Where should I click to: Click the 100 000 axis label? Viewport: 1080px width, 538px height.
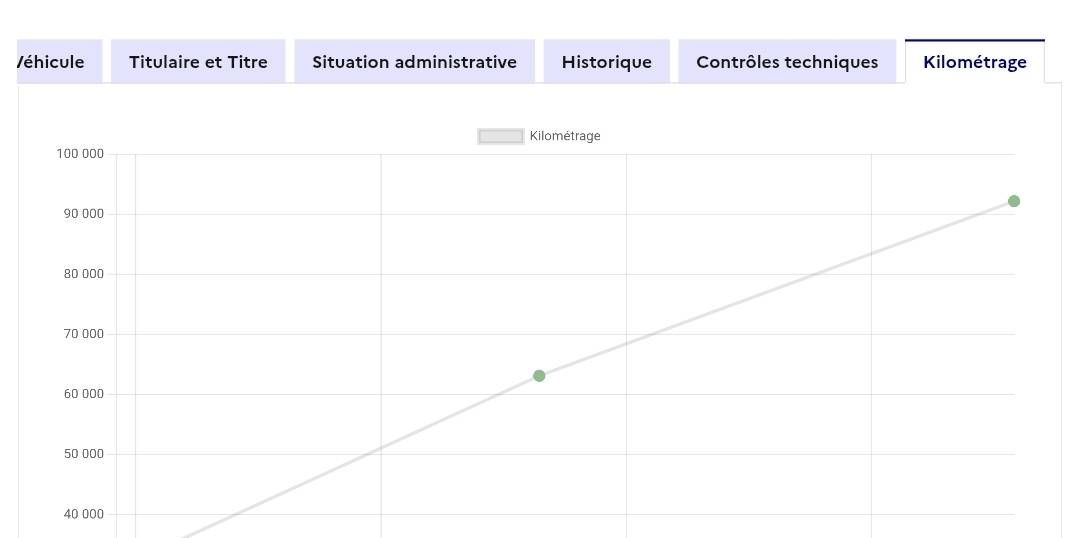click(80, 154)
